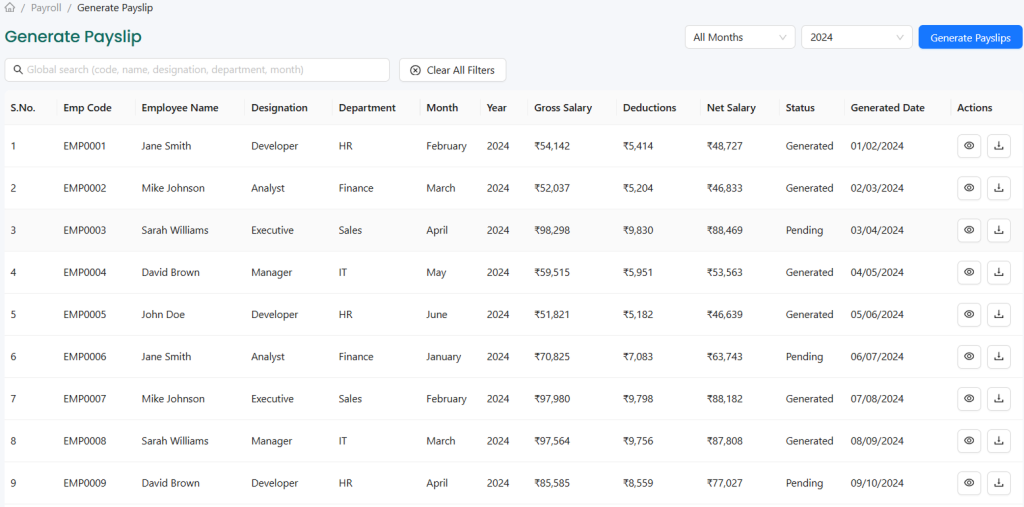The width and height of the screenshot is (1024, 507).
Task: Download payslip for EMP0003 Sarah Williams
Action: 998,230
